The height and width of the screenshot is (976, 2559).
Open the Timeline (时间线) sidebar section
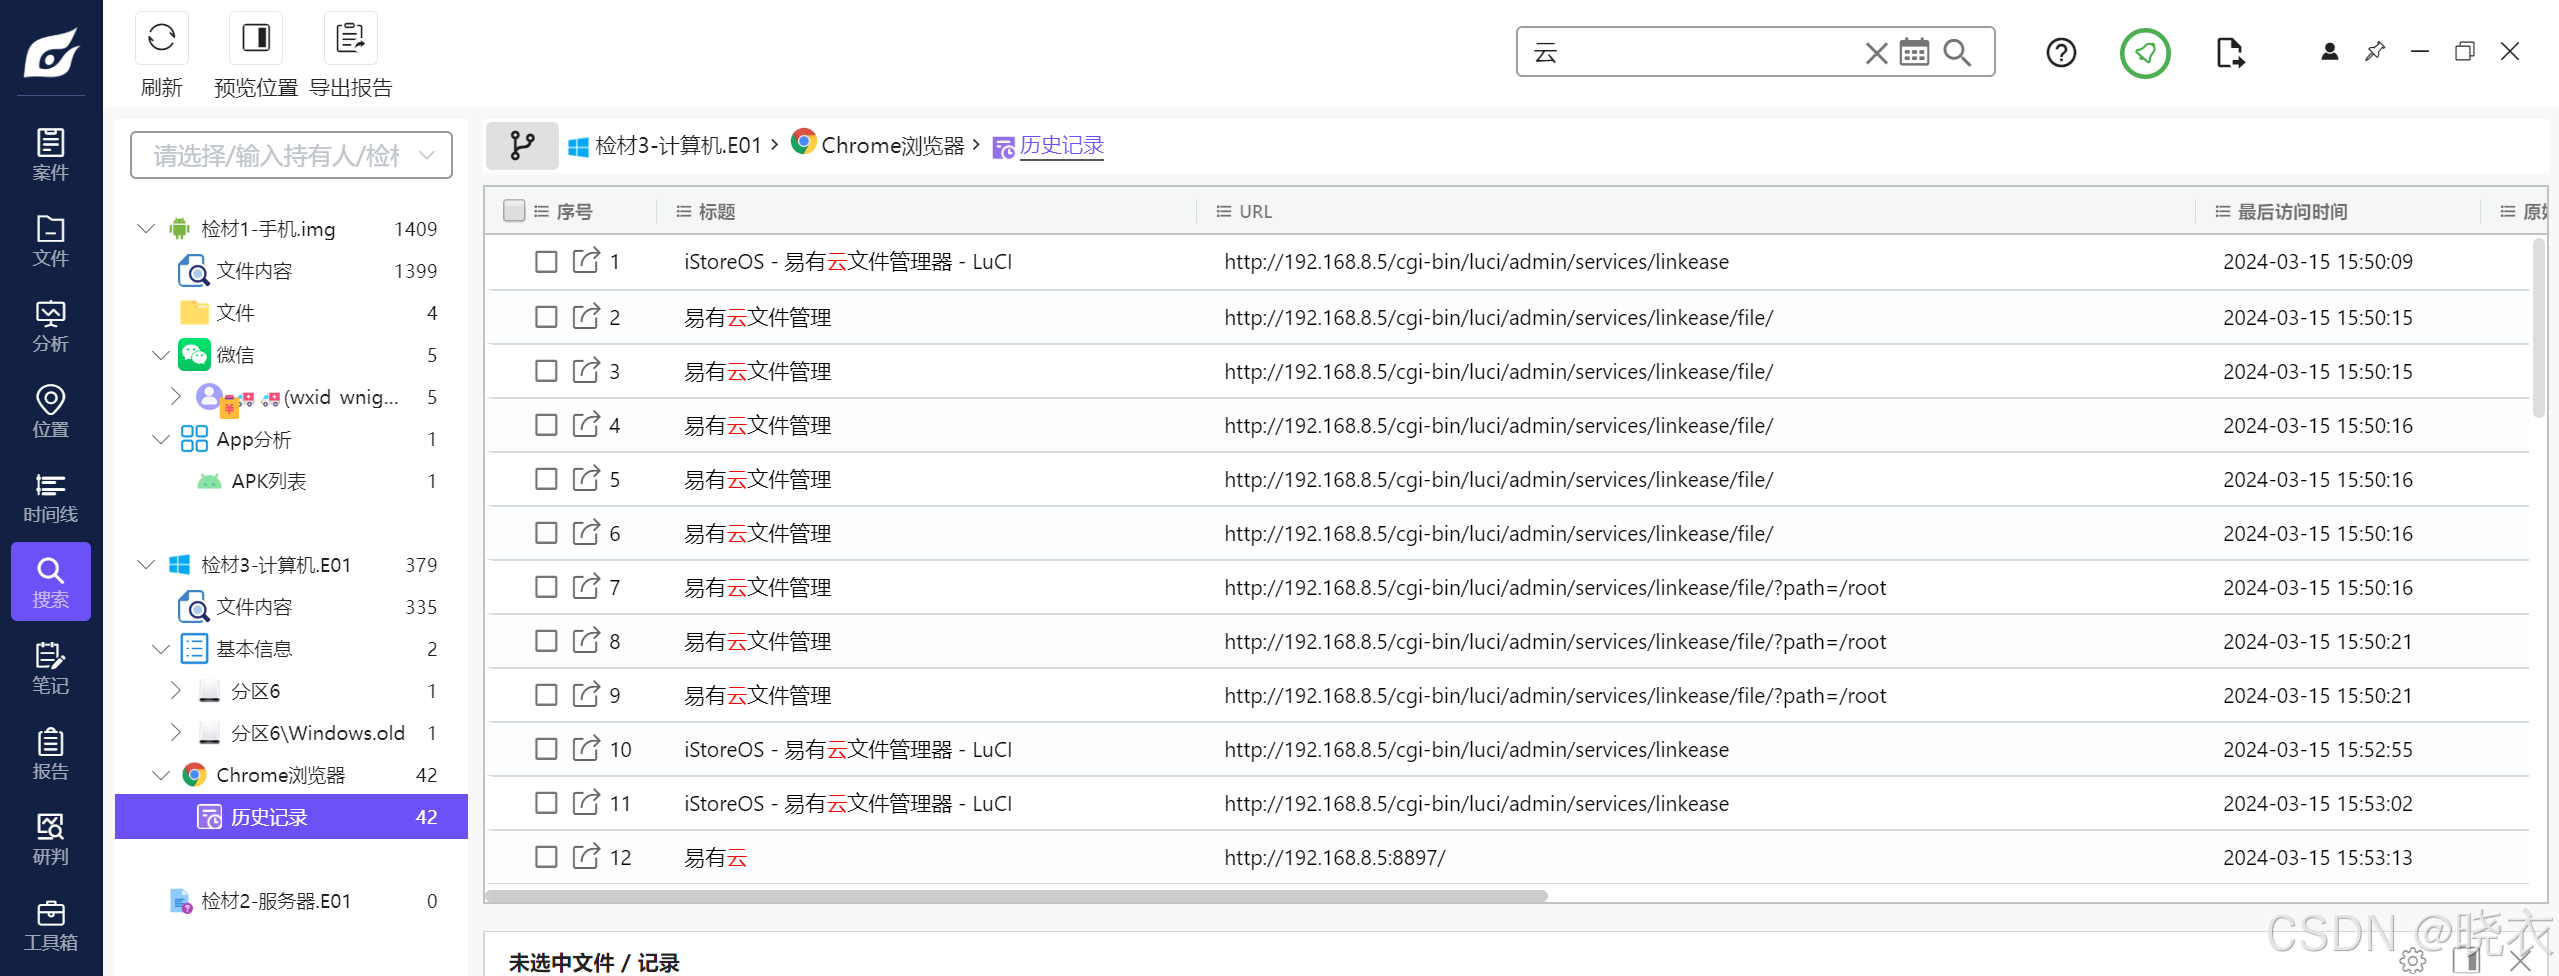click(50, 498)
